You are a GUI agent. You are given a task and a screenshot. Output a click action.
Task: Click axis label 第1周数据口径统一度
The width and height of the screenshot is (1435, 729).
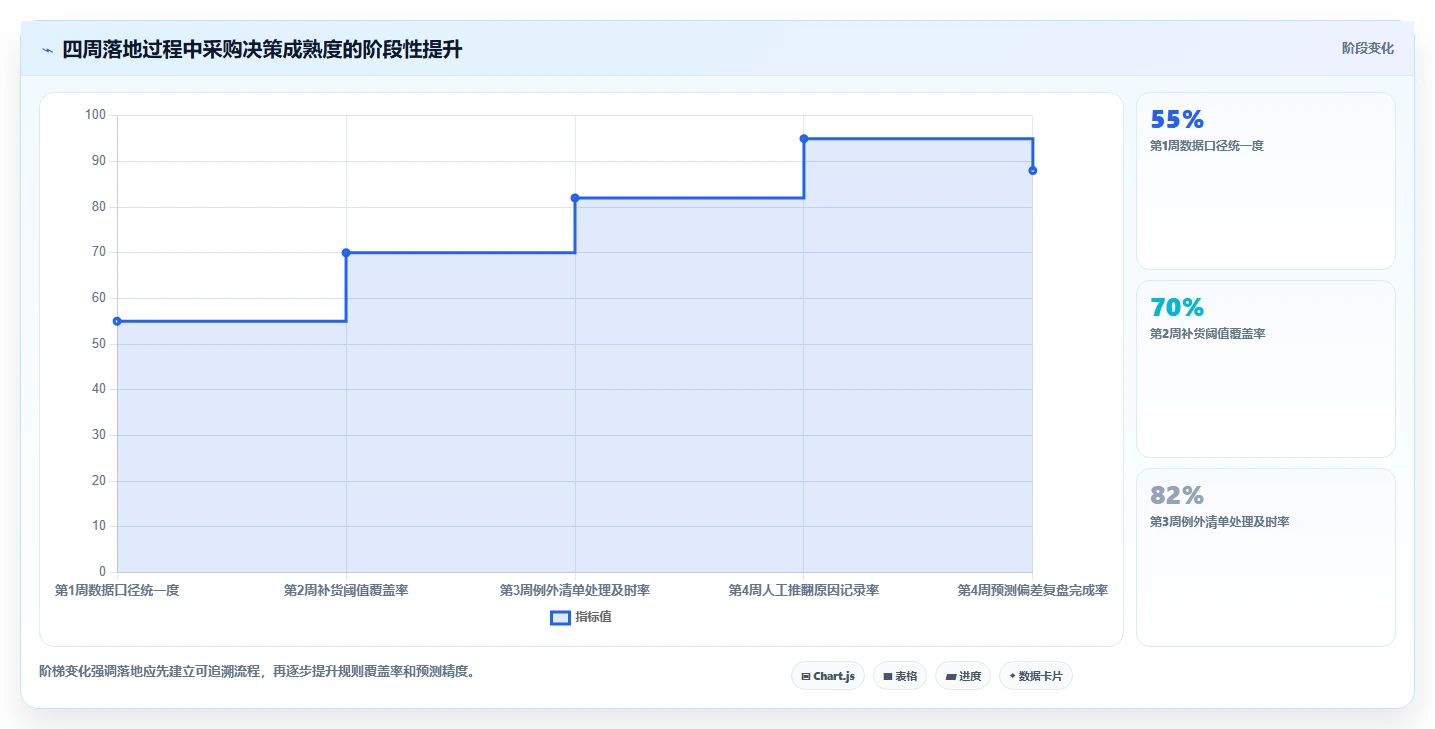tap(117, 591)
